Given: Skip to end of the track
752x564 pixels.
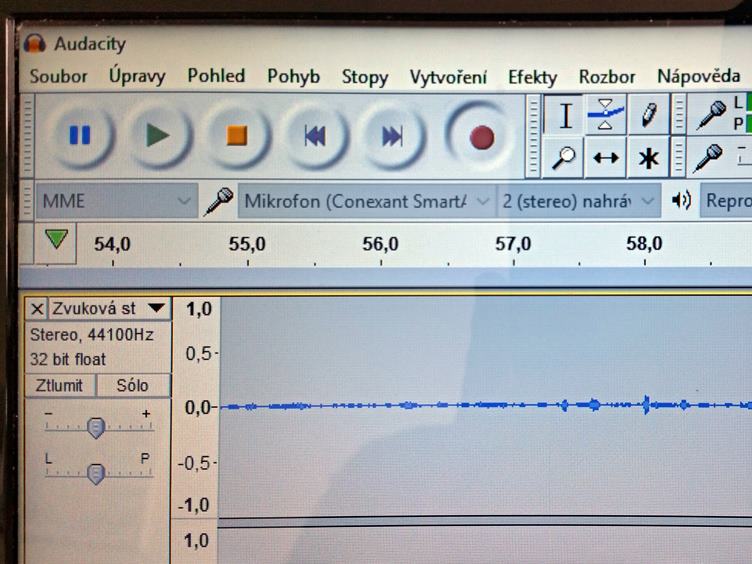Looking at the screenshot, I should tap(393, 137).
